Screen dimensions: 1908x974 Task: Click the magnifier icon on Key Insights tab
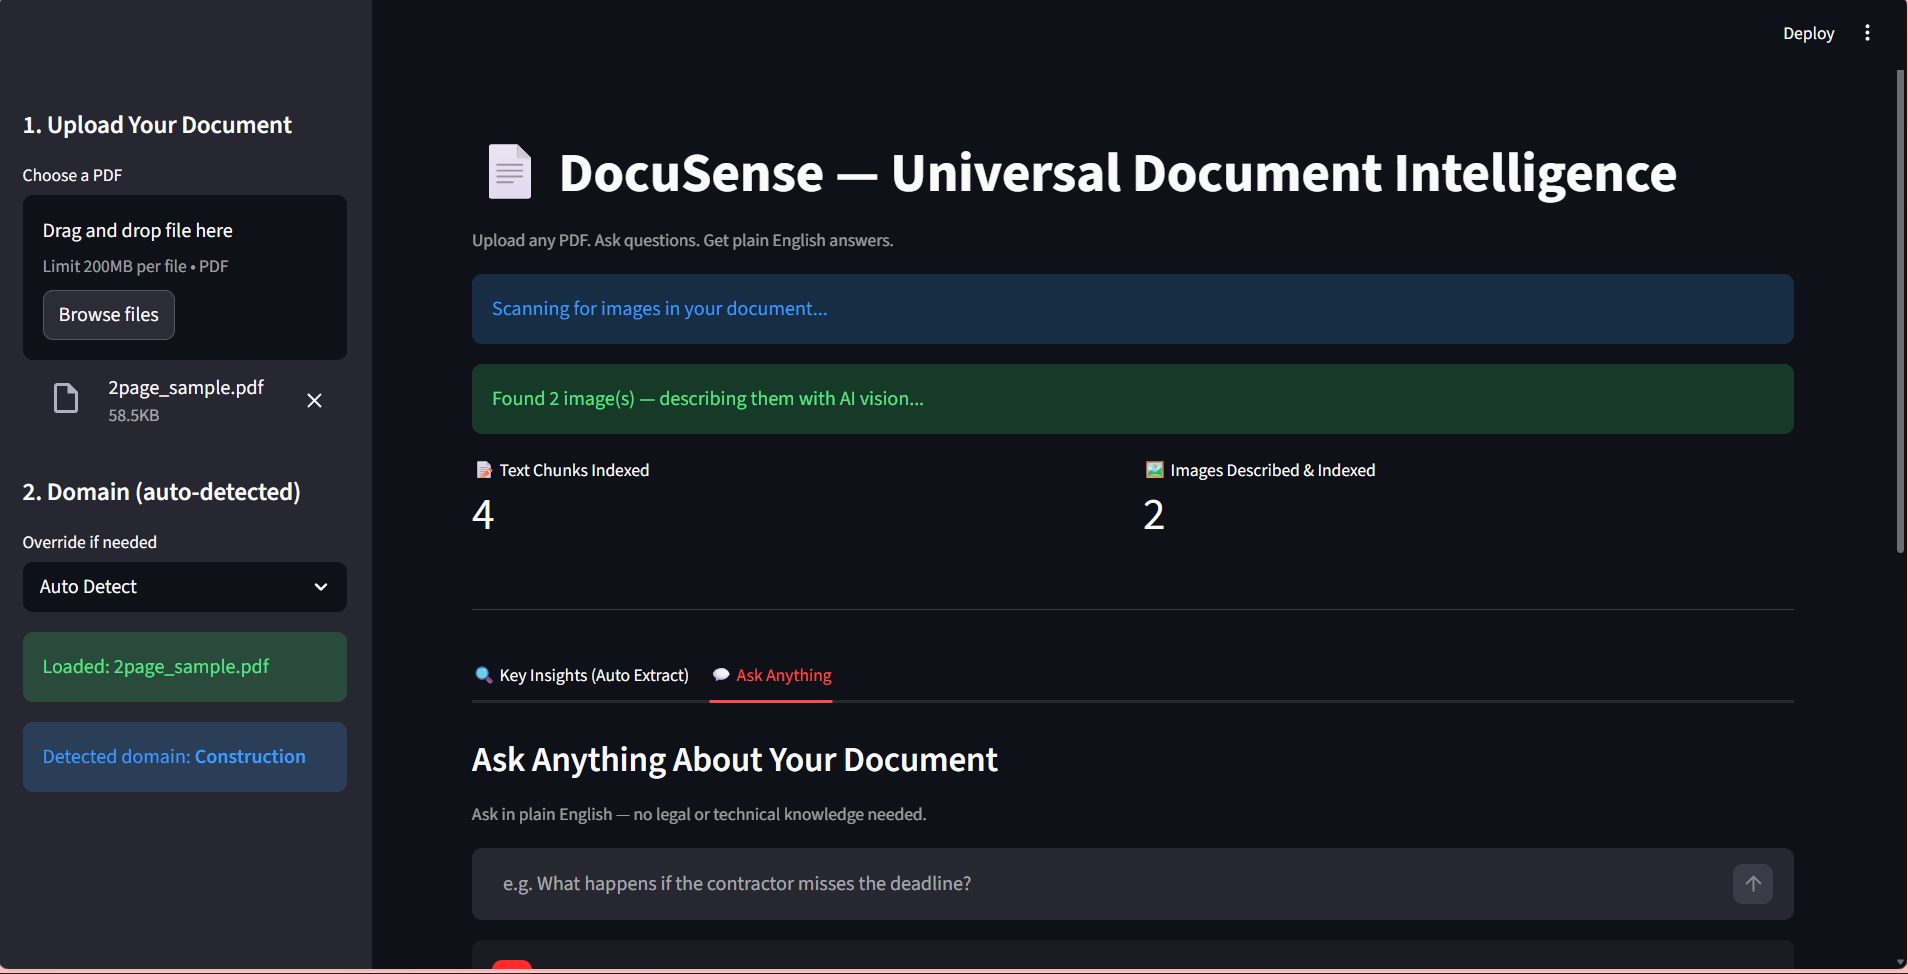point(484,675)
